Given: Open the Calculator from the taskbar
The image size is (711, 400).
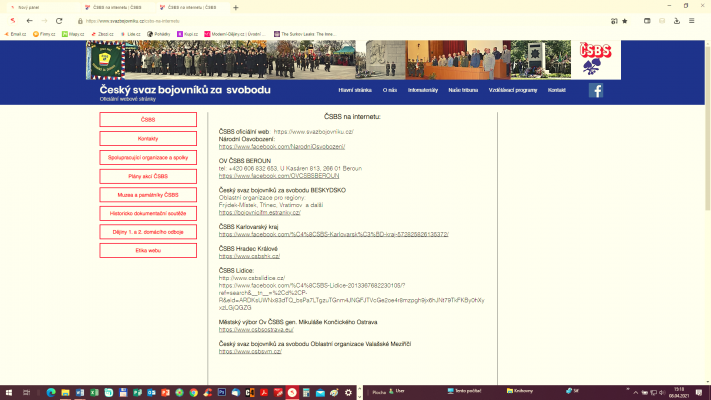Looking at the screenshot, I should [x=306, y=393].
